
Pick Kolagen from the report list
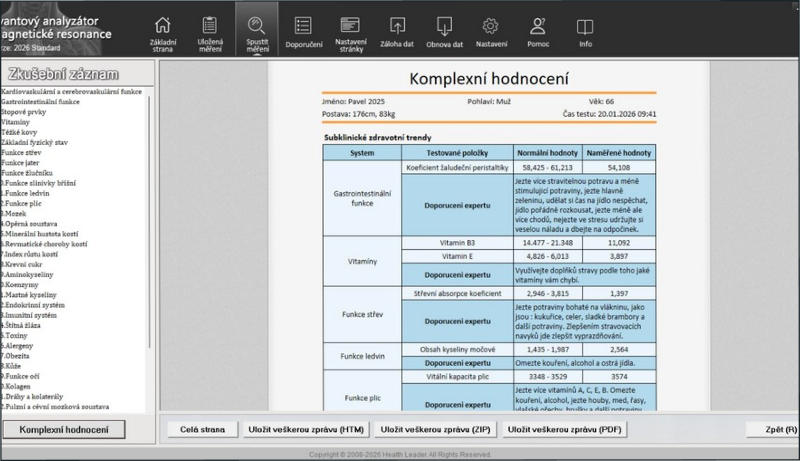[x=24, y=385]
